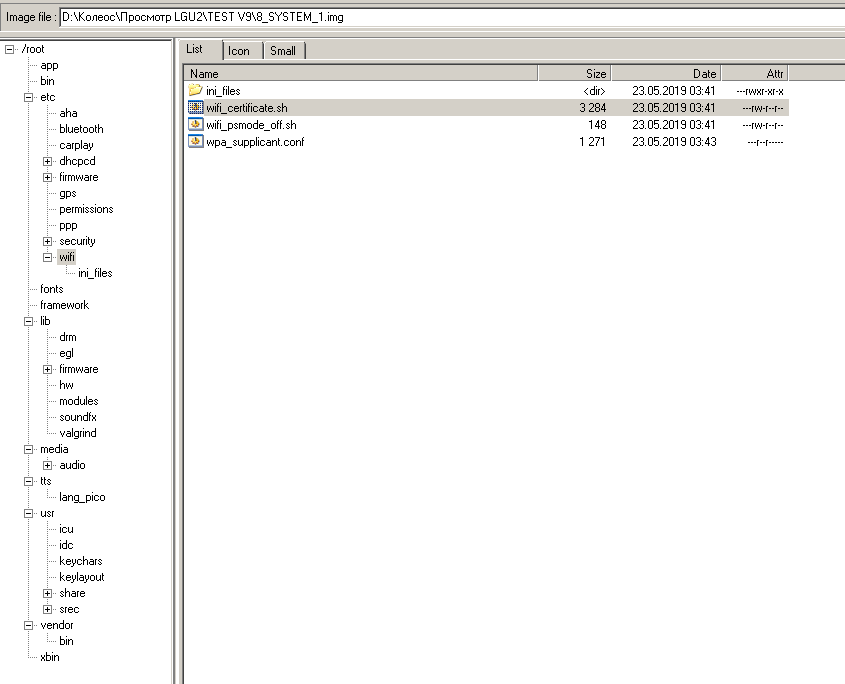845x684 pixels.
Task: Click the Image file path field
Action: click(x=452, y=17)
